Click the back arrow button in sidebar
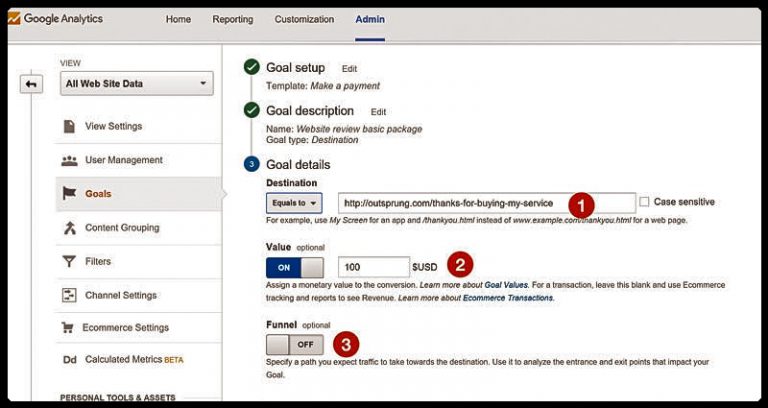This screenshot has height=408, width=768. pos(31,84)
